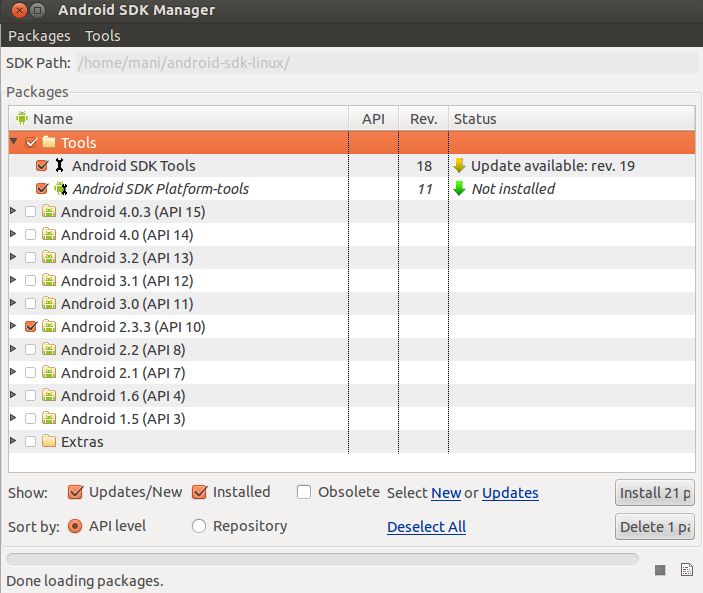703x593 pixels.
Task: Close the Android SDK Manager window
Action: pos(19,10)
